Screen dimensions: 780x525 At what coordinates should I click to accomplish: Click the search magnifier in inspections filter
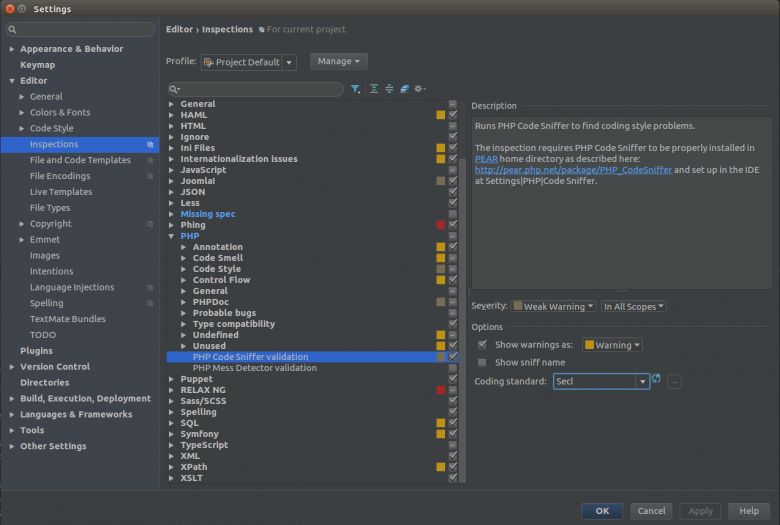(174, 89)
